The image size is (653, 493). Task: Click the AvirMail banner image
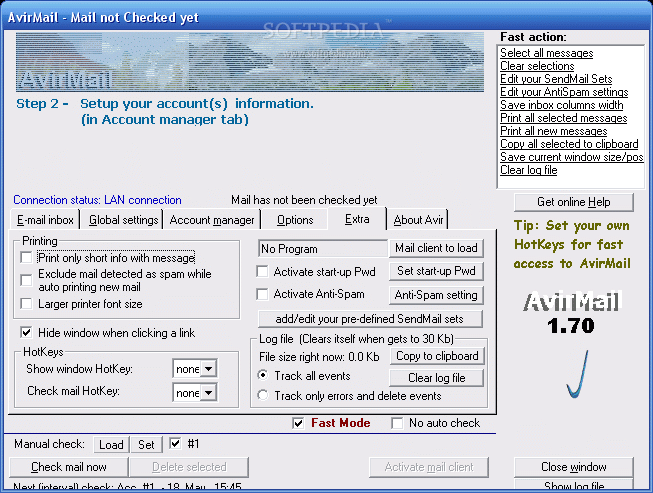click(x=250, y=62)
